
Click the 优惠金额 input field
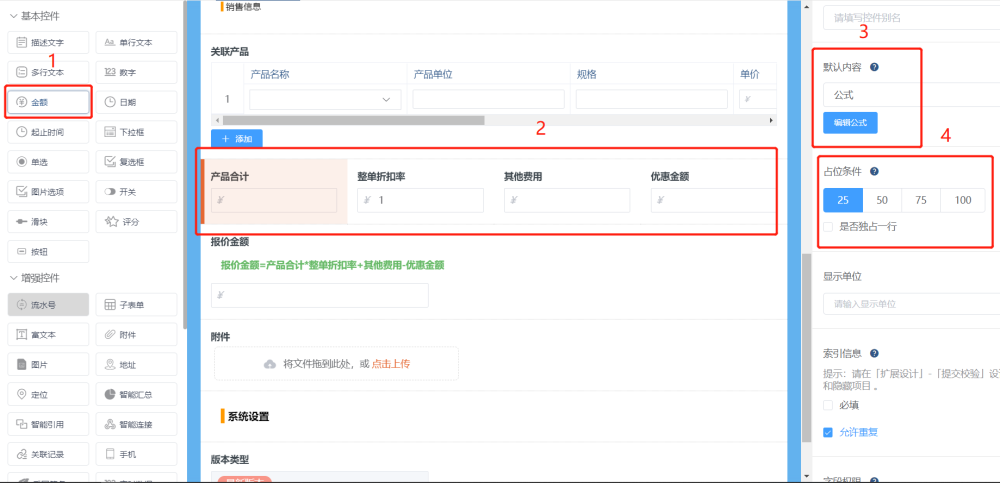pyautogui.click(x=714, y=200)
